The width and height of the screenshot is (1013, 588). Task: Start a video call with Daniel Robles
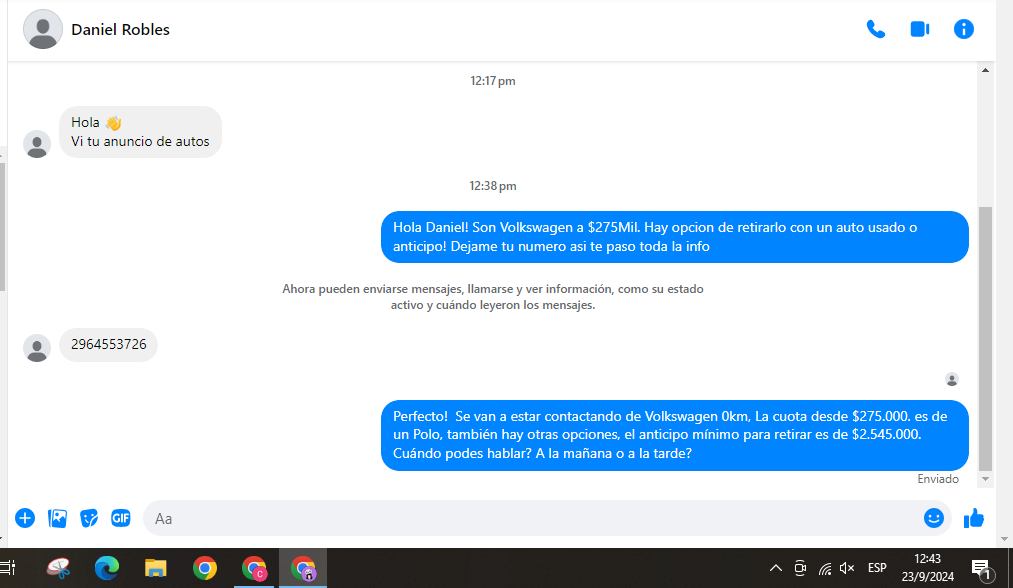pos(919,29)
